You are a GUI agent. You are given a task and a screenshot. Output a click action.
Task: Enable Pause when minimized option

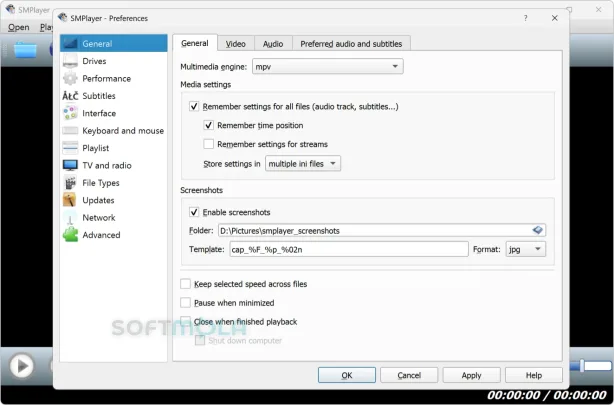(185, 303)
